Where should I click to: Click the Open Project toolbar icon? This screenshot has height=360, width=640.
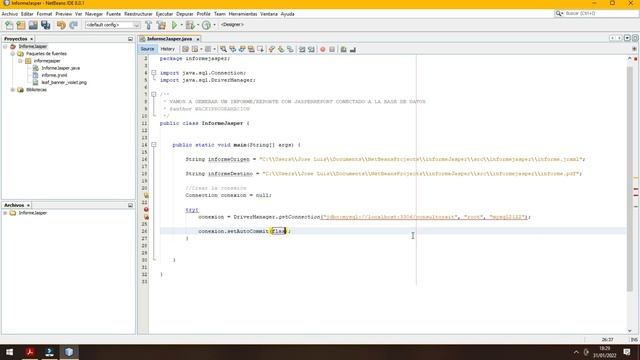point(33,25)
